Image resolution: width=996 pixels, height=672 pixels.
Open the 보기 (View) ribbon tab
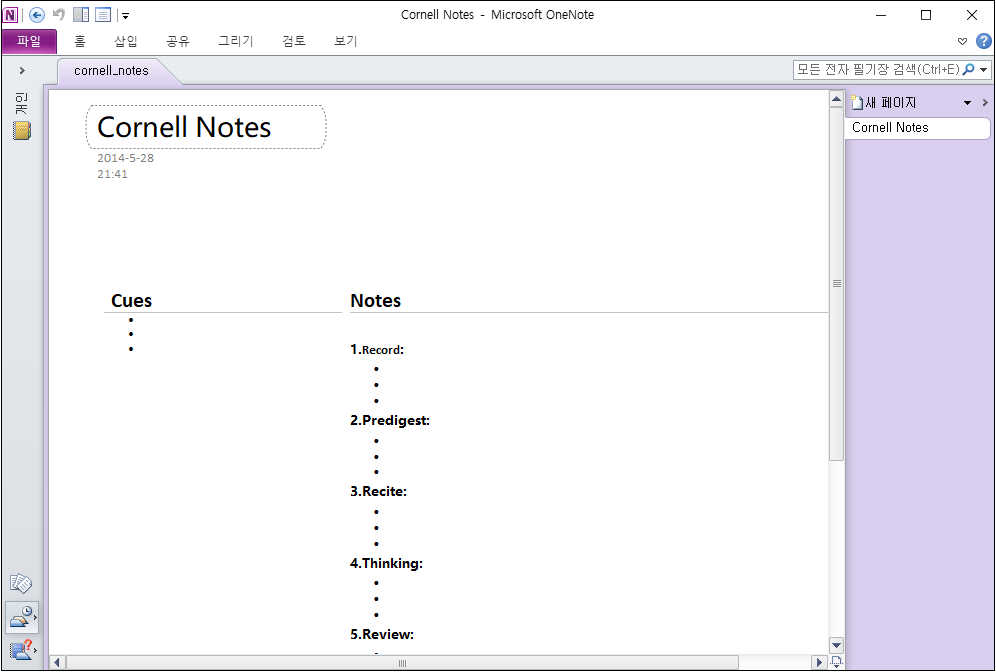(346, 41)
